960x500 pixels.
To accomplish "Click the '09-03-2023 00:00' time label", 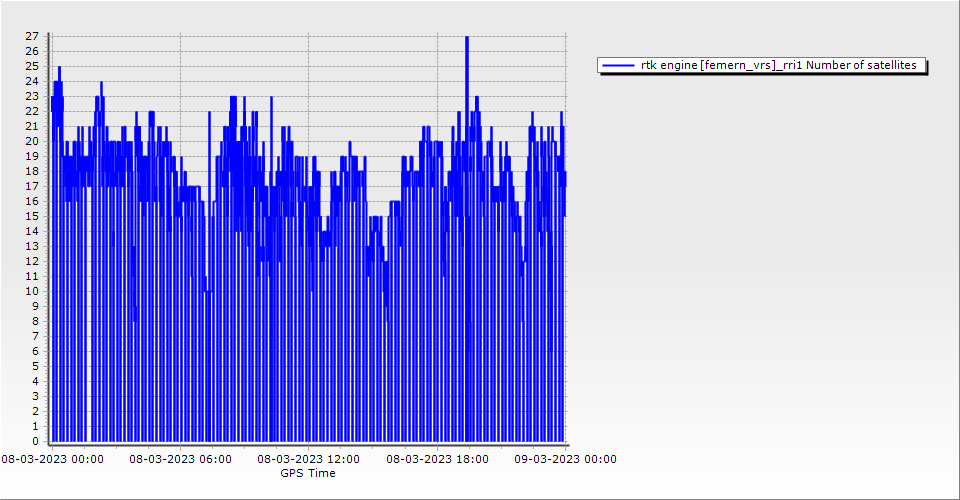I will click(x=565, y=460).
